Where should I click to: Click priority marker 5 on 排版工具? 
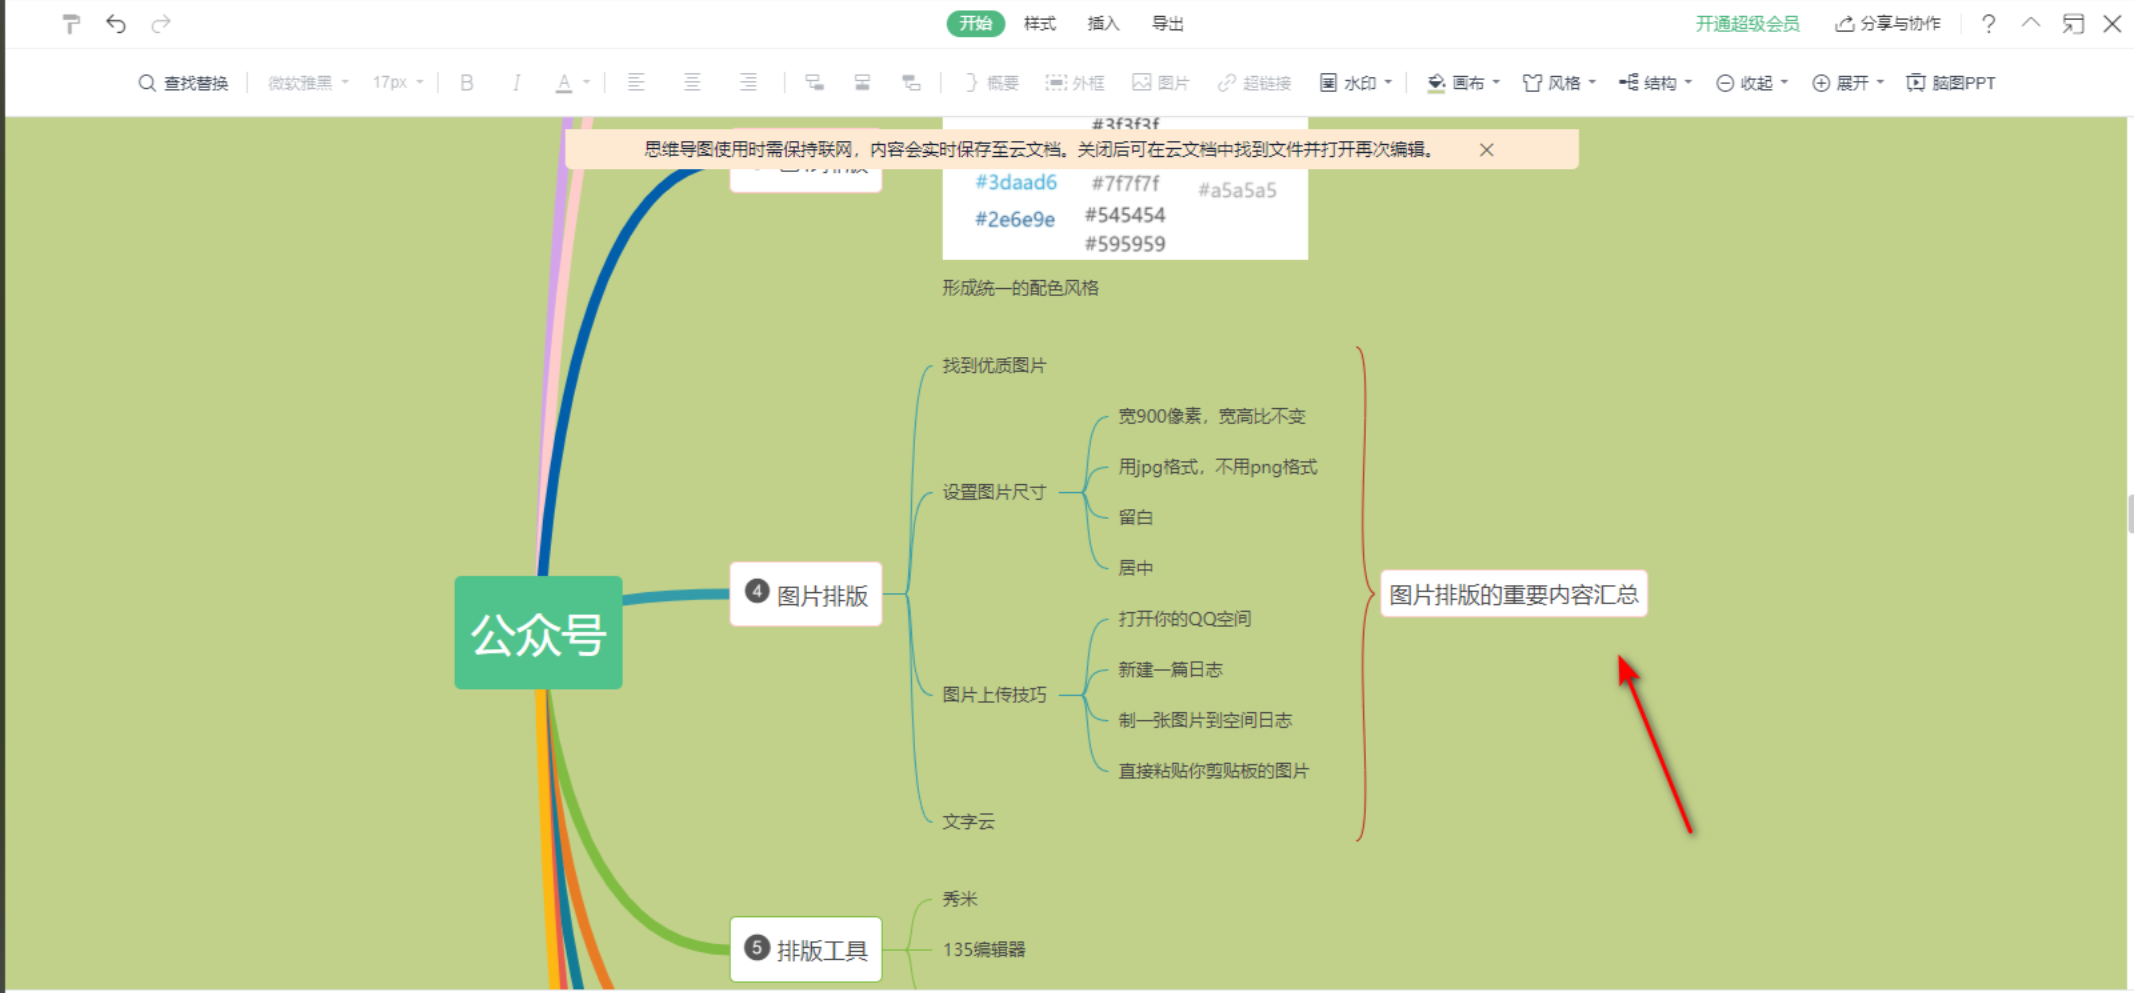click(x=757, y=947)
